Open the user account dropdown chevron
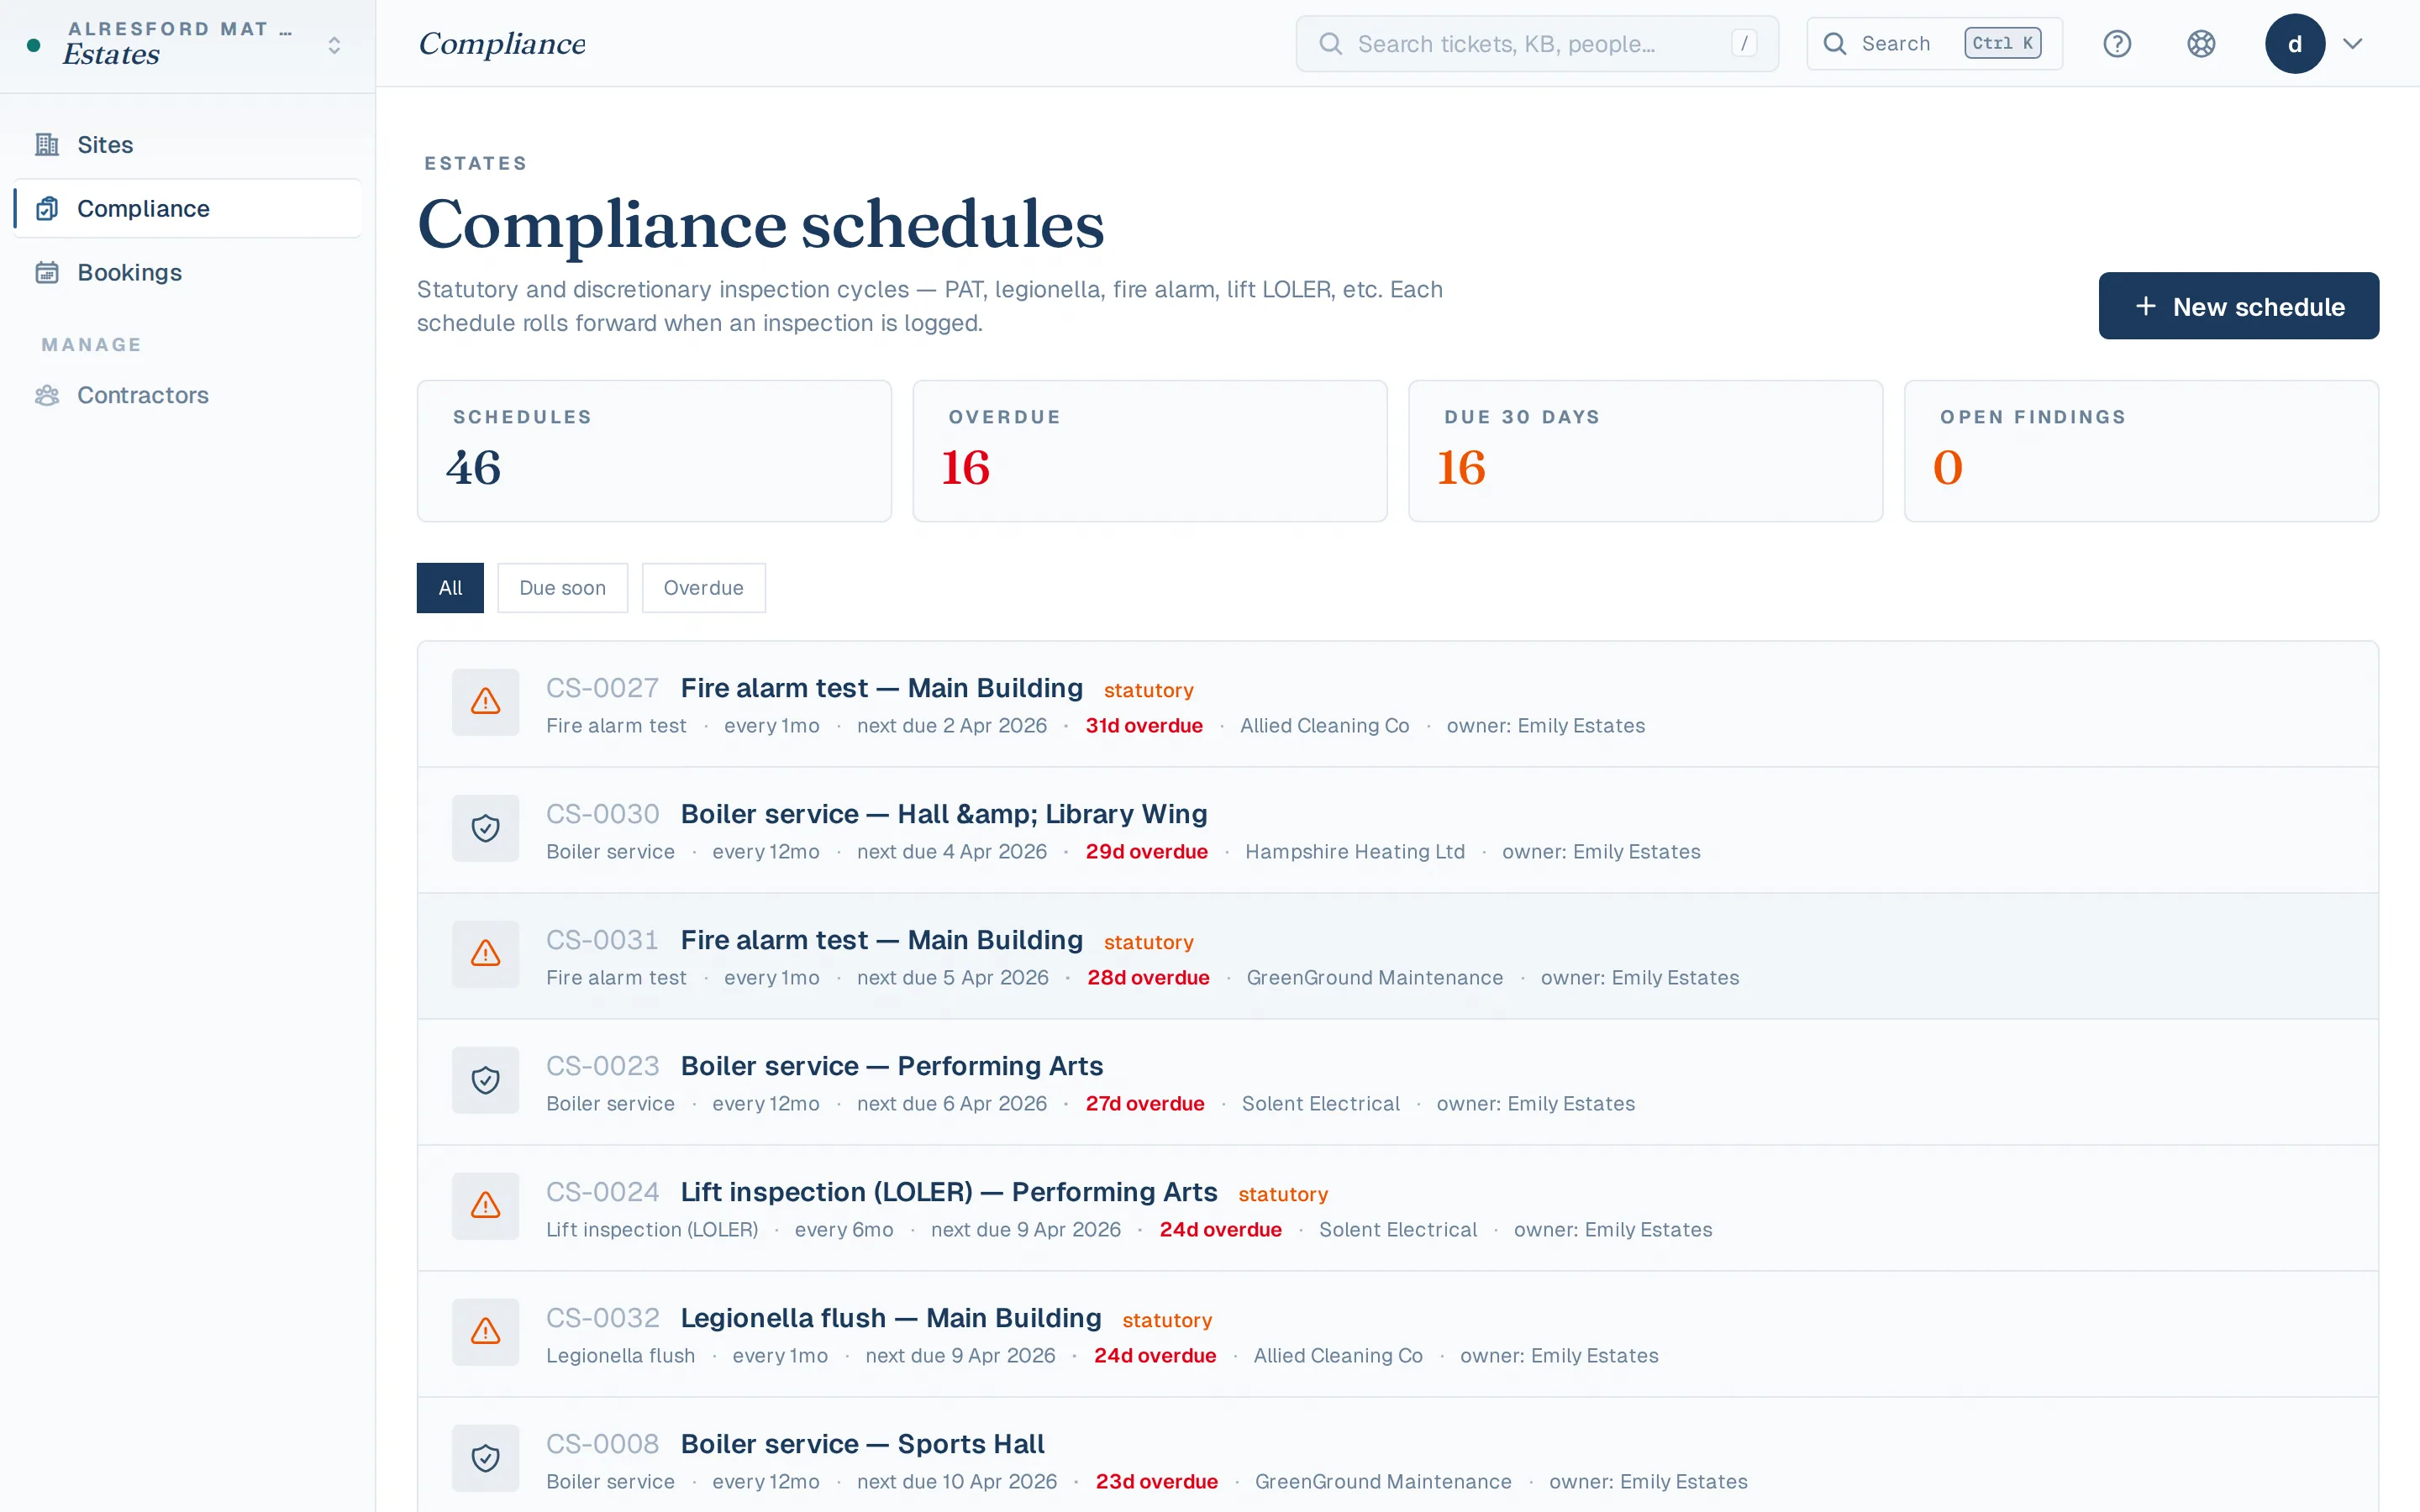Screen dimensions: 2420x1512 (2353, 44)
